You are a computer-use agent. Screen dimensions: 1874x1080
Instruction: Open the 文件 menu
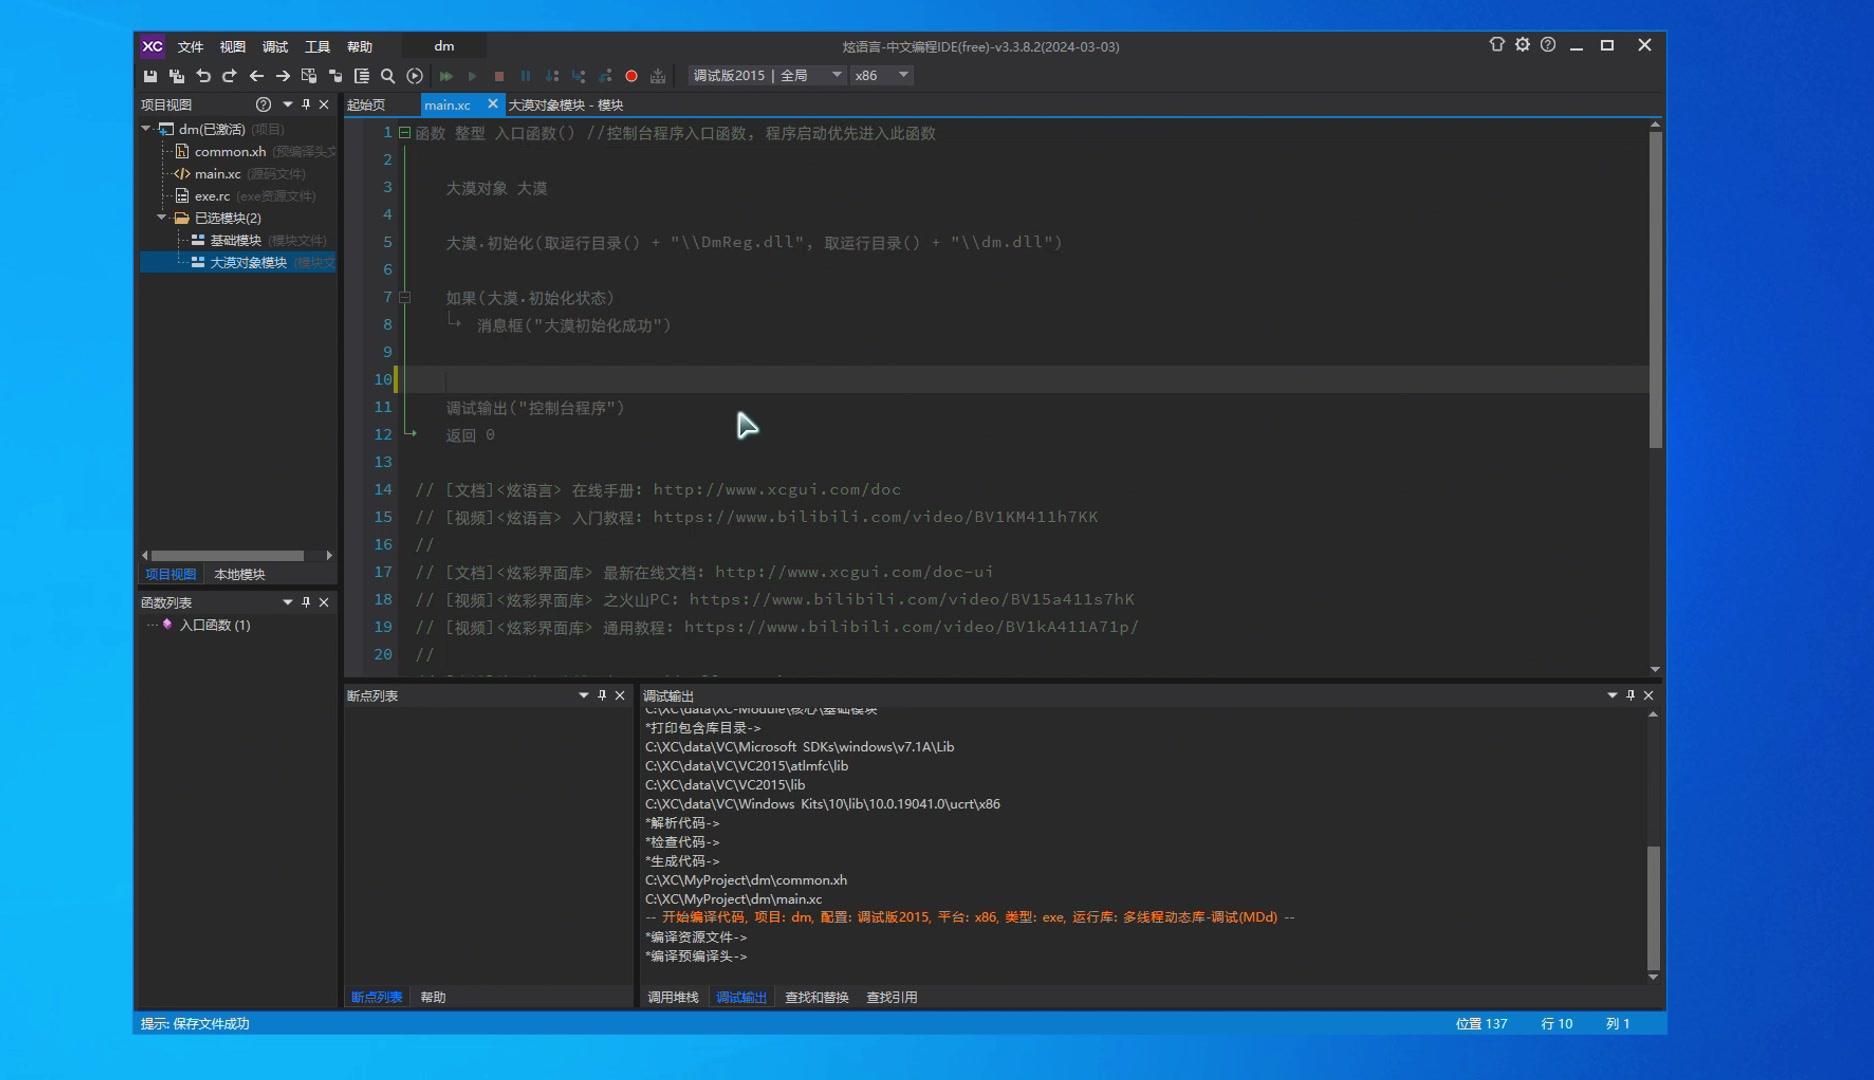pyautogui.click(x=190, y=47)
